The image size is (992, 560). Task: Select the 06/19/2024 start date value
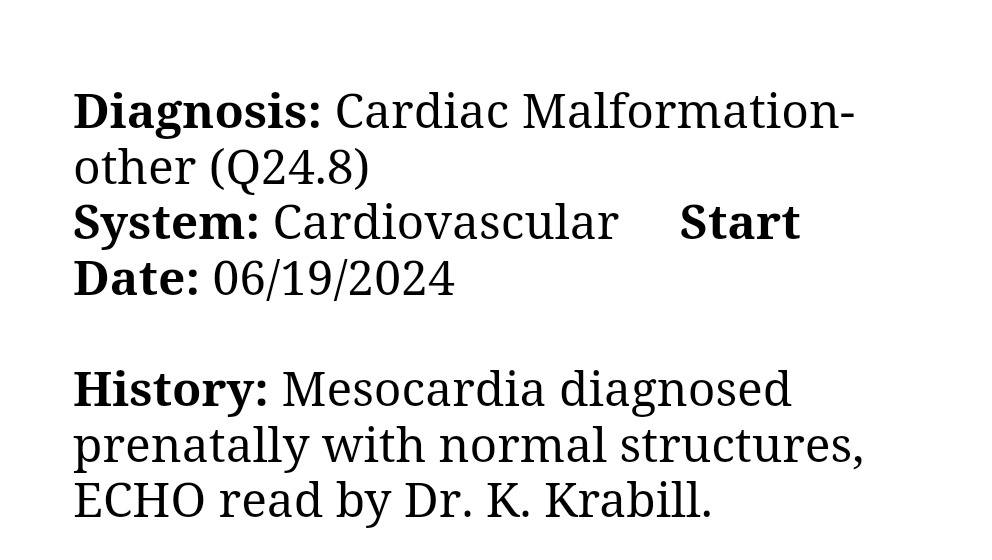coord(334,279)
